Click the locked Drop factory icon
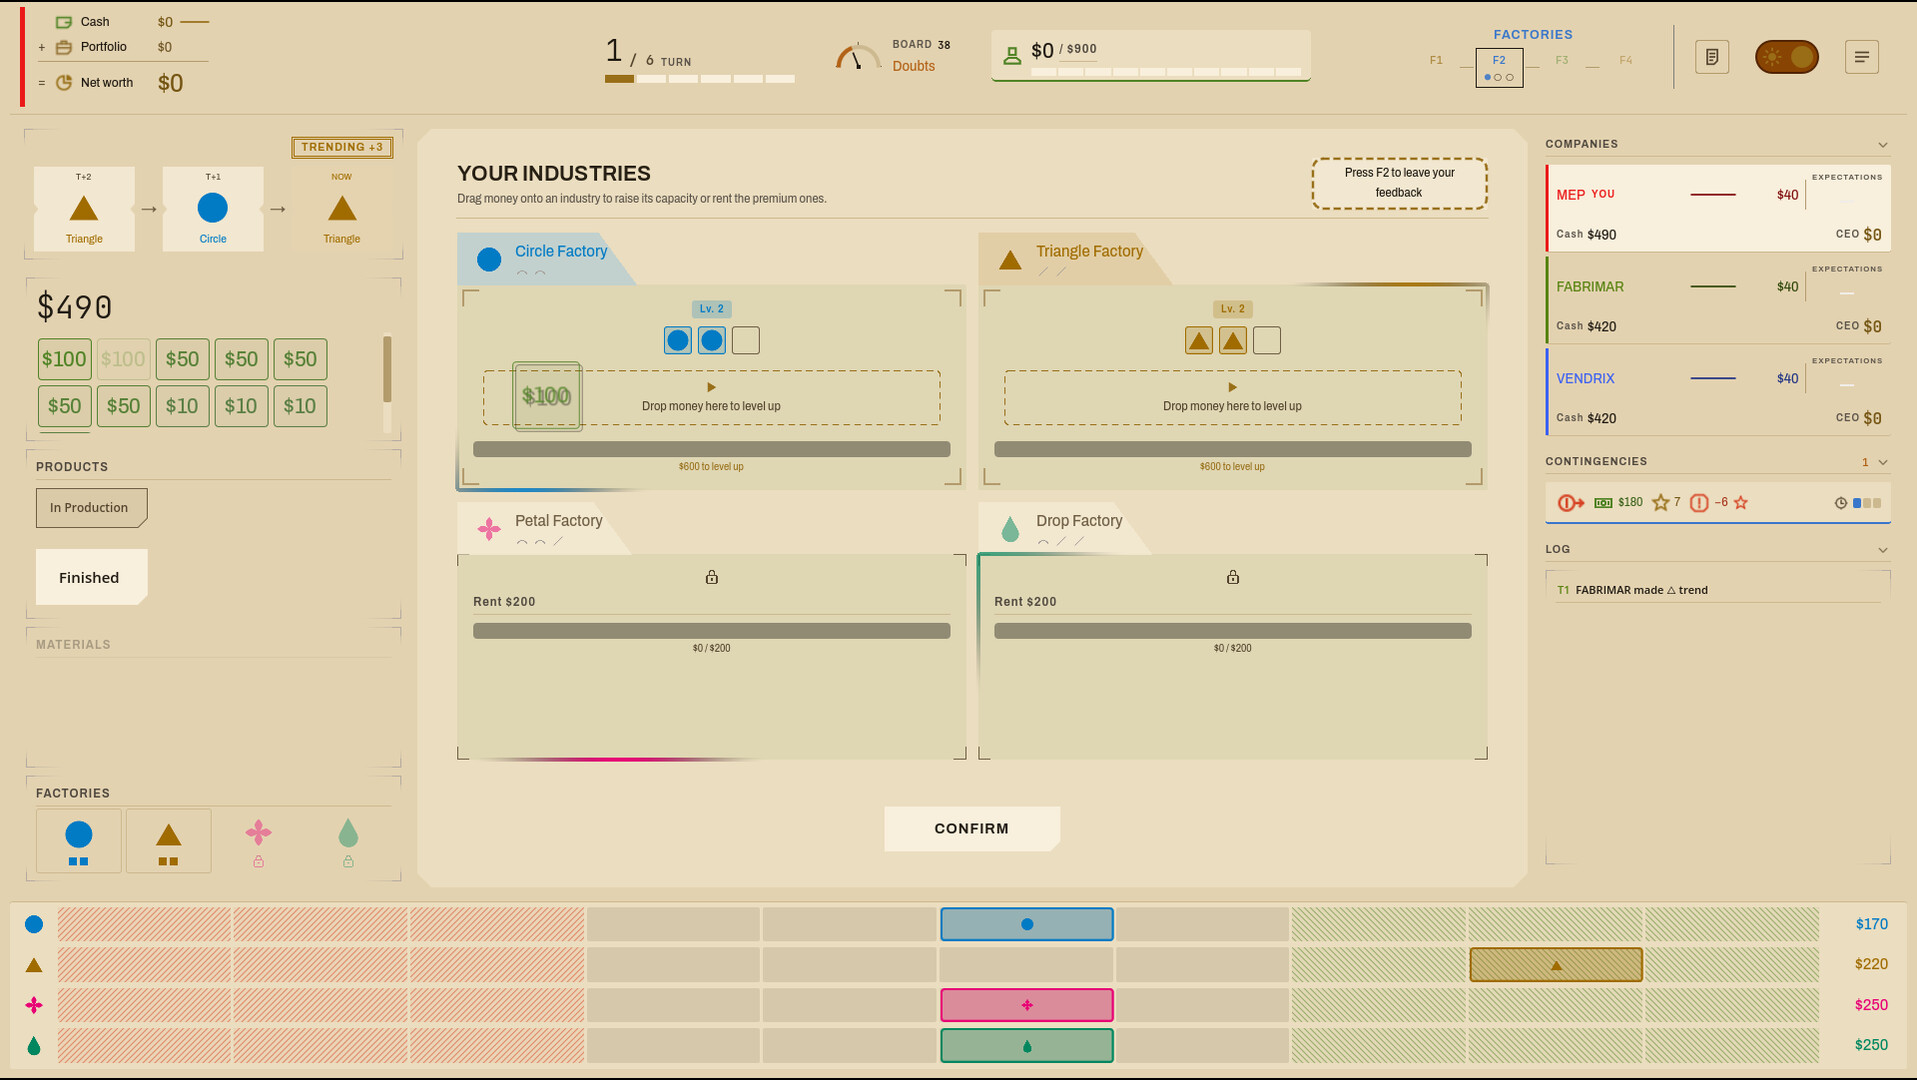The width and height of the screenshot is (1917, 1080). (x=348, y=841)
